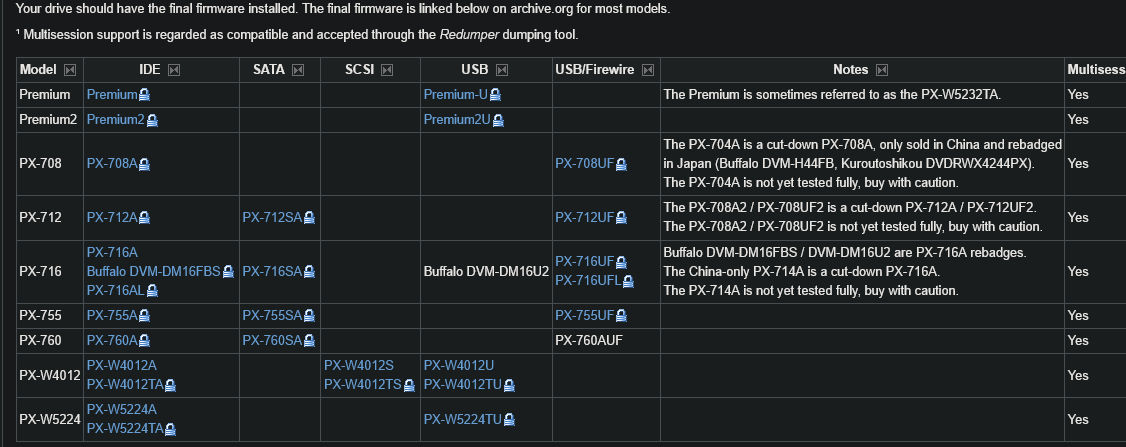Screen dimensions: 1126x447
Task: Open the PX-W4012TS firmware link
Action: click(x=363, y=384)
